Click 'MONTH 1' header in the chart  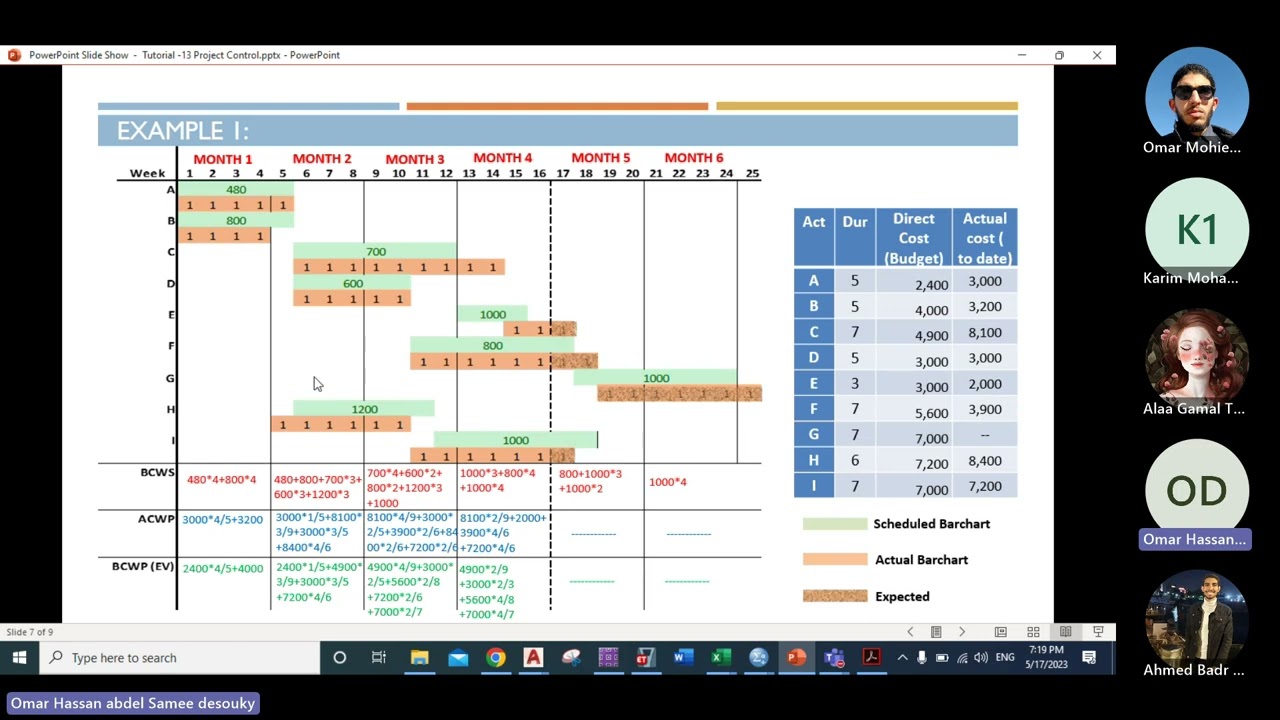pyautogui.click(x=223, y=159)
